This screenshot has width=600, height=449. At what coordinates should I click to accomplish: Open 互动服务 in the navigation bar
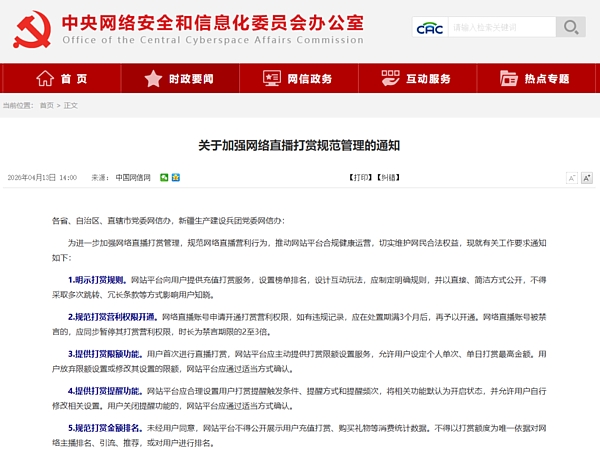tap(418, 78)
